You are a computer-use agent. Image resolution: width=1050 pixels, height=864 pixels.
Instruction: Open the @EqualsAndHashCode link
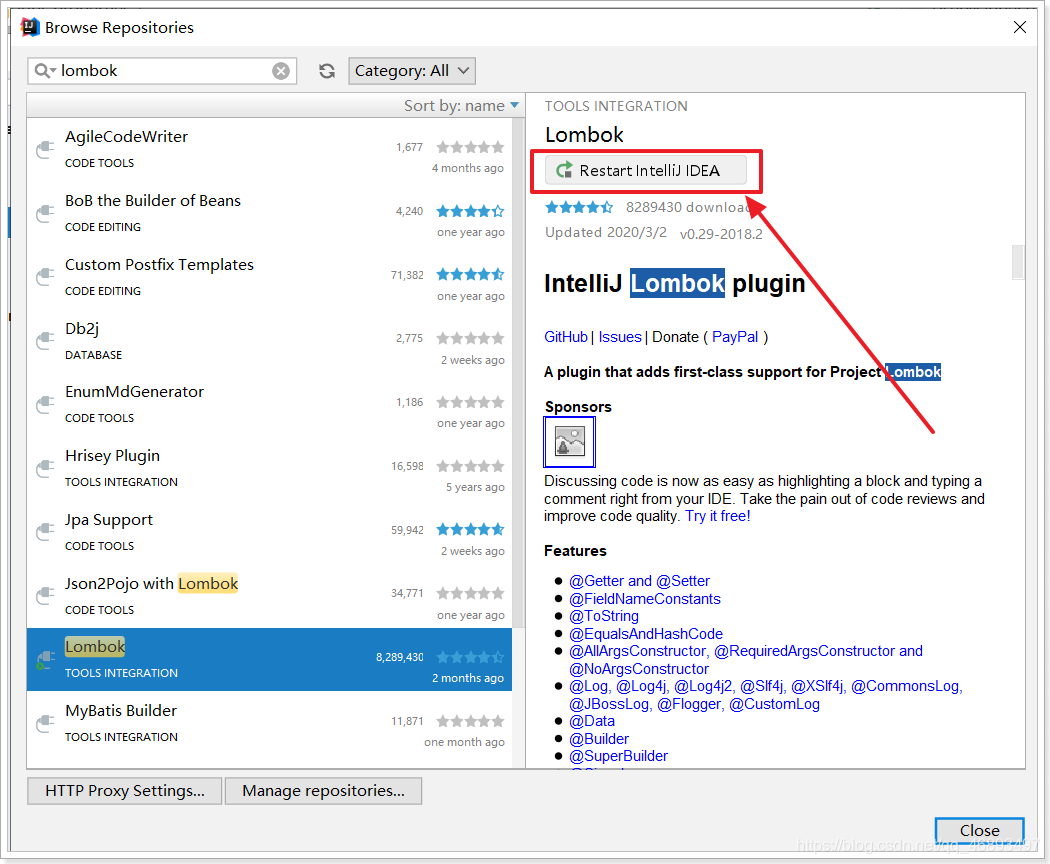pyautogui.click(x=646, y=634)
